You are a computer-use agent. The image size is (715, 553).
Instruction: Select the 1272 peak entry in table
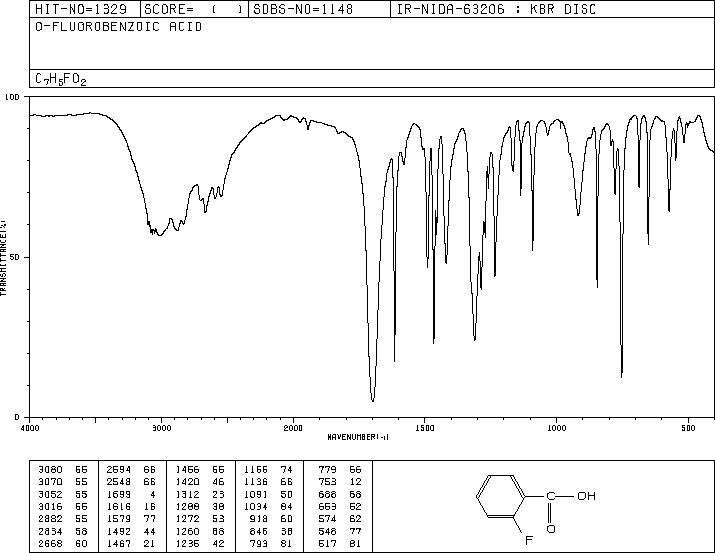click(200, 519)
